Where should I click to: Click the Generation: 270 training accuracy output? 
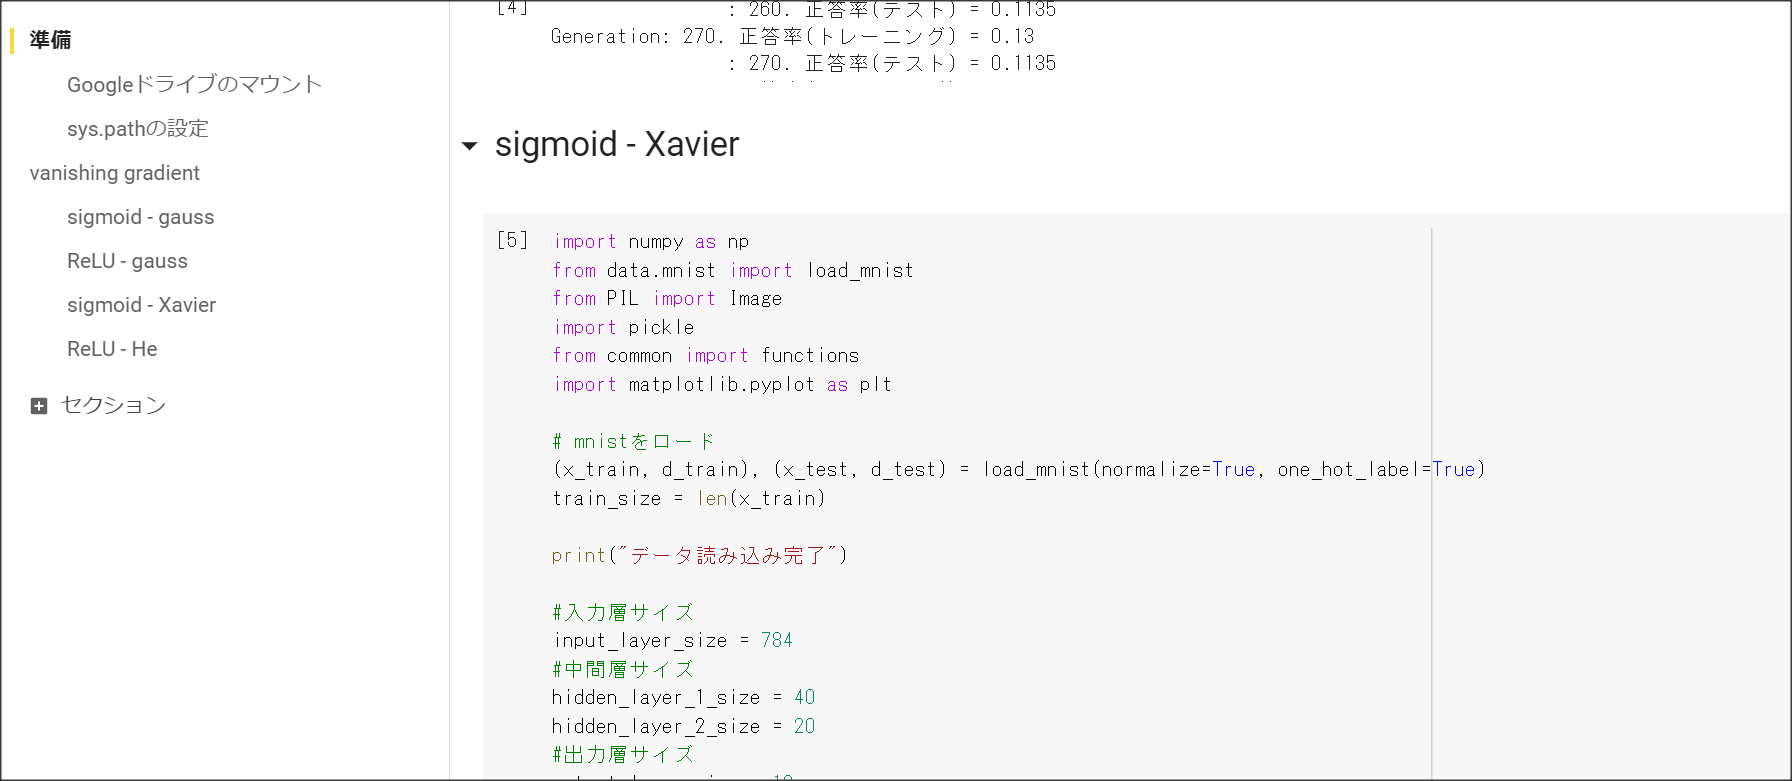pos(792,37)
